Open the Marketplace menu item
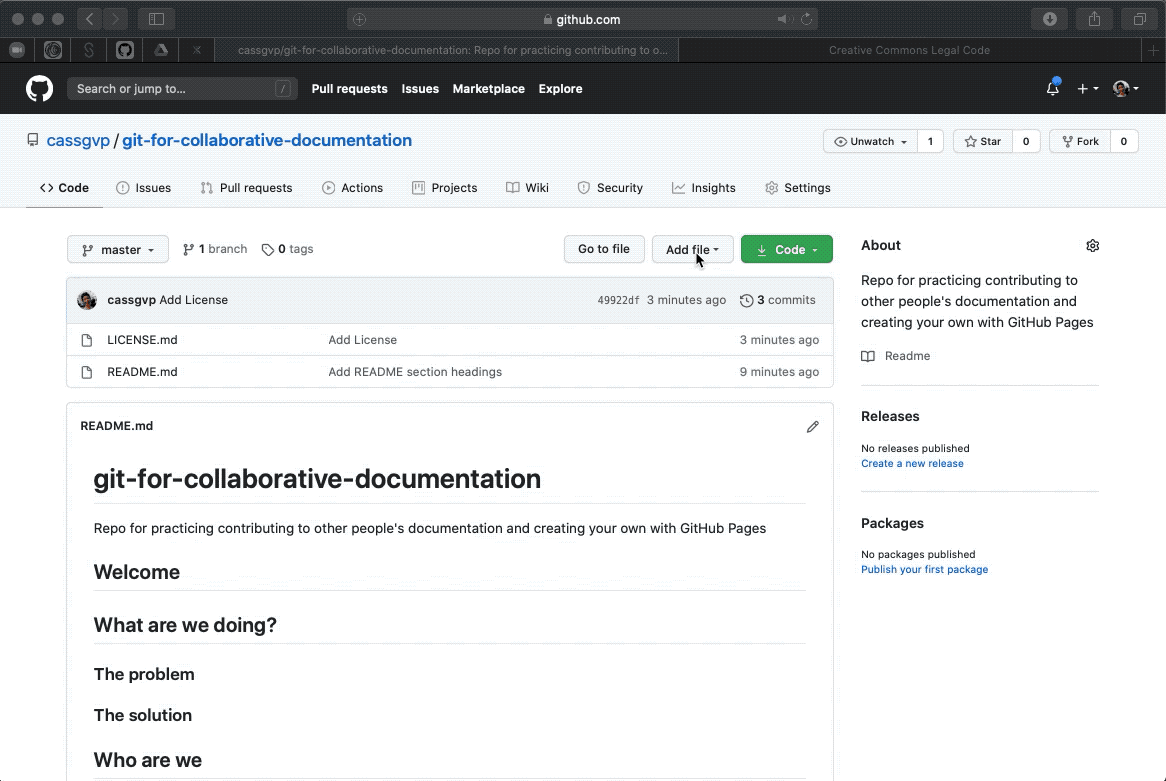The width and height of the screenshot is (1166, 781). (x=488, y=89)
